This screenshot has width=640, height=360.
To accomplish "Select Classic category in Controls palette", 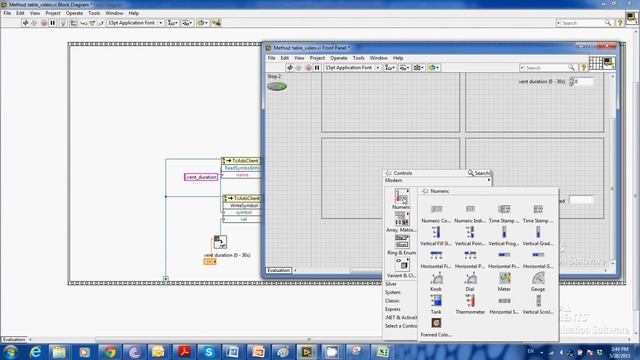I will point(392,301).
